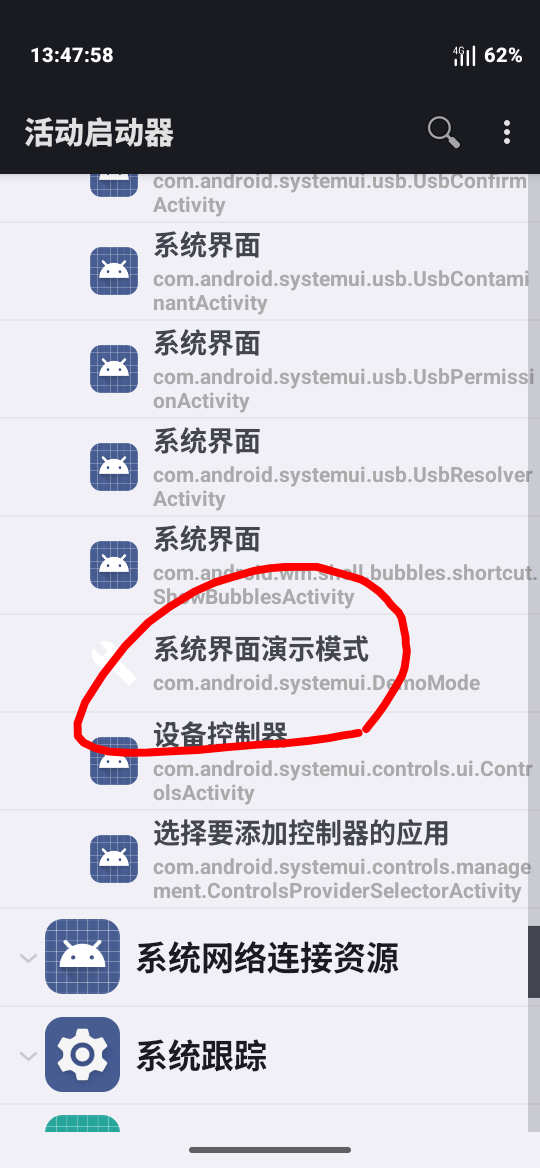Tap the UsbResolverActivity Android icon

coord(114,467)
